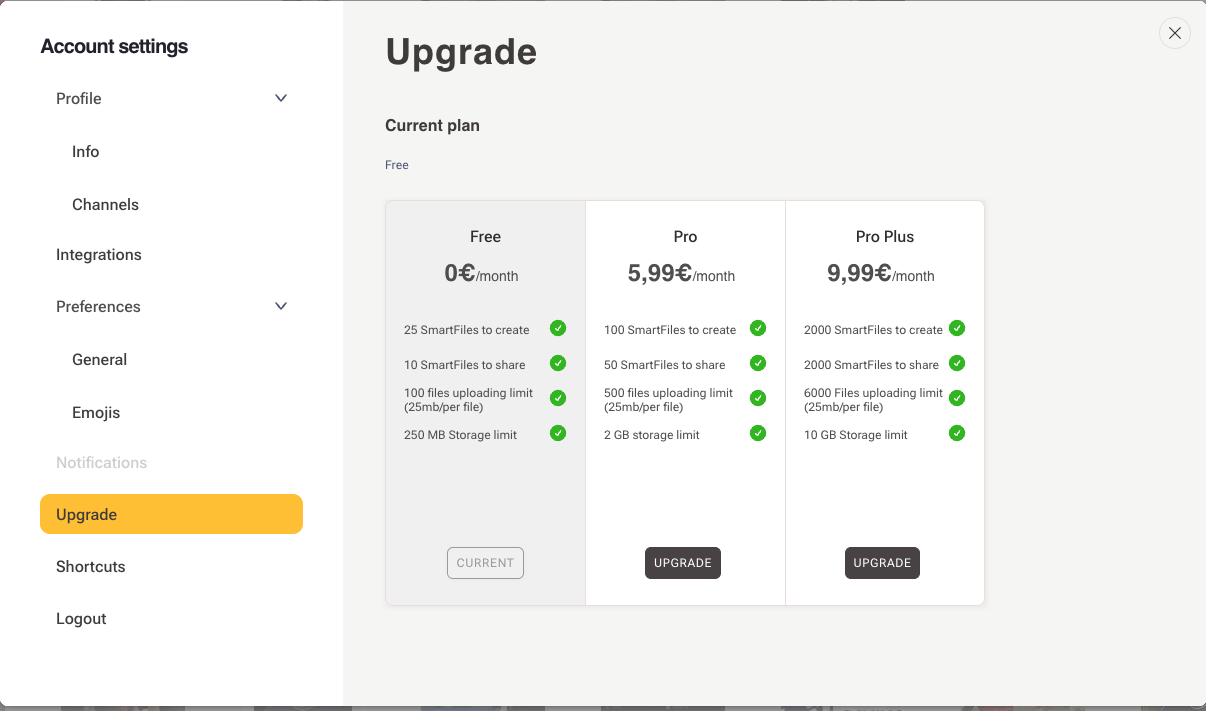Screen dimensions: 1206x711
Task: Click the Current button on Free plan
Action: point(485,563)
